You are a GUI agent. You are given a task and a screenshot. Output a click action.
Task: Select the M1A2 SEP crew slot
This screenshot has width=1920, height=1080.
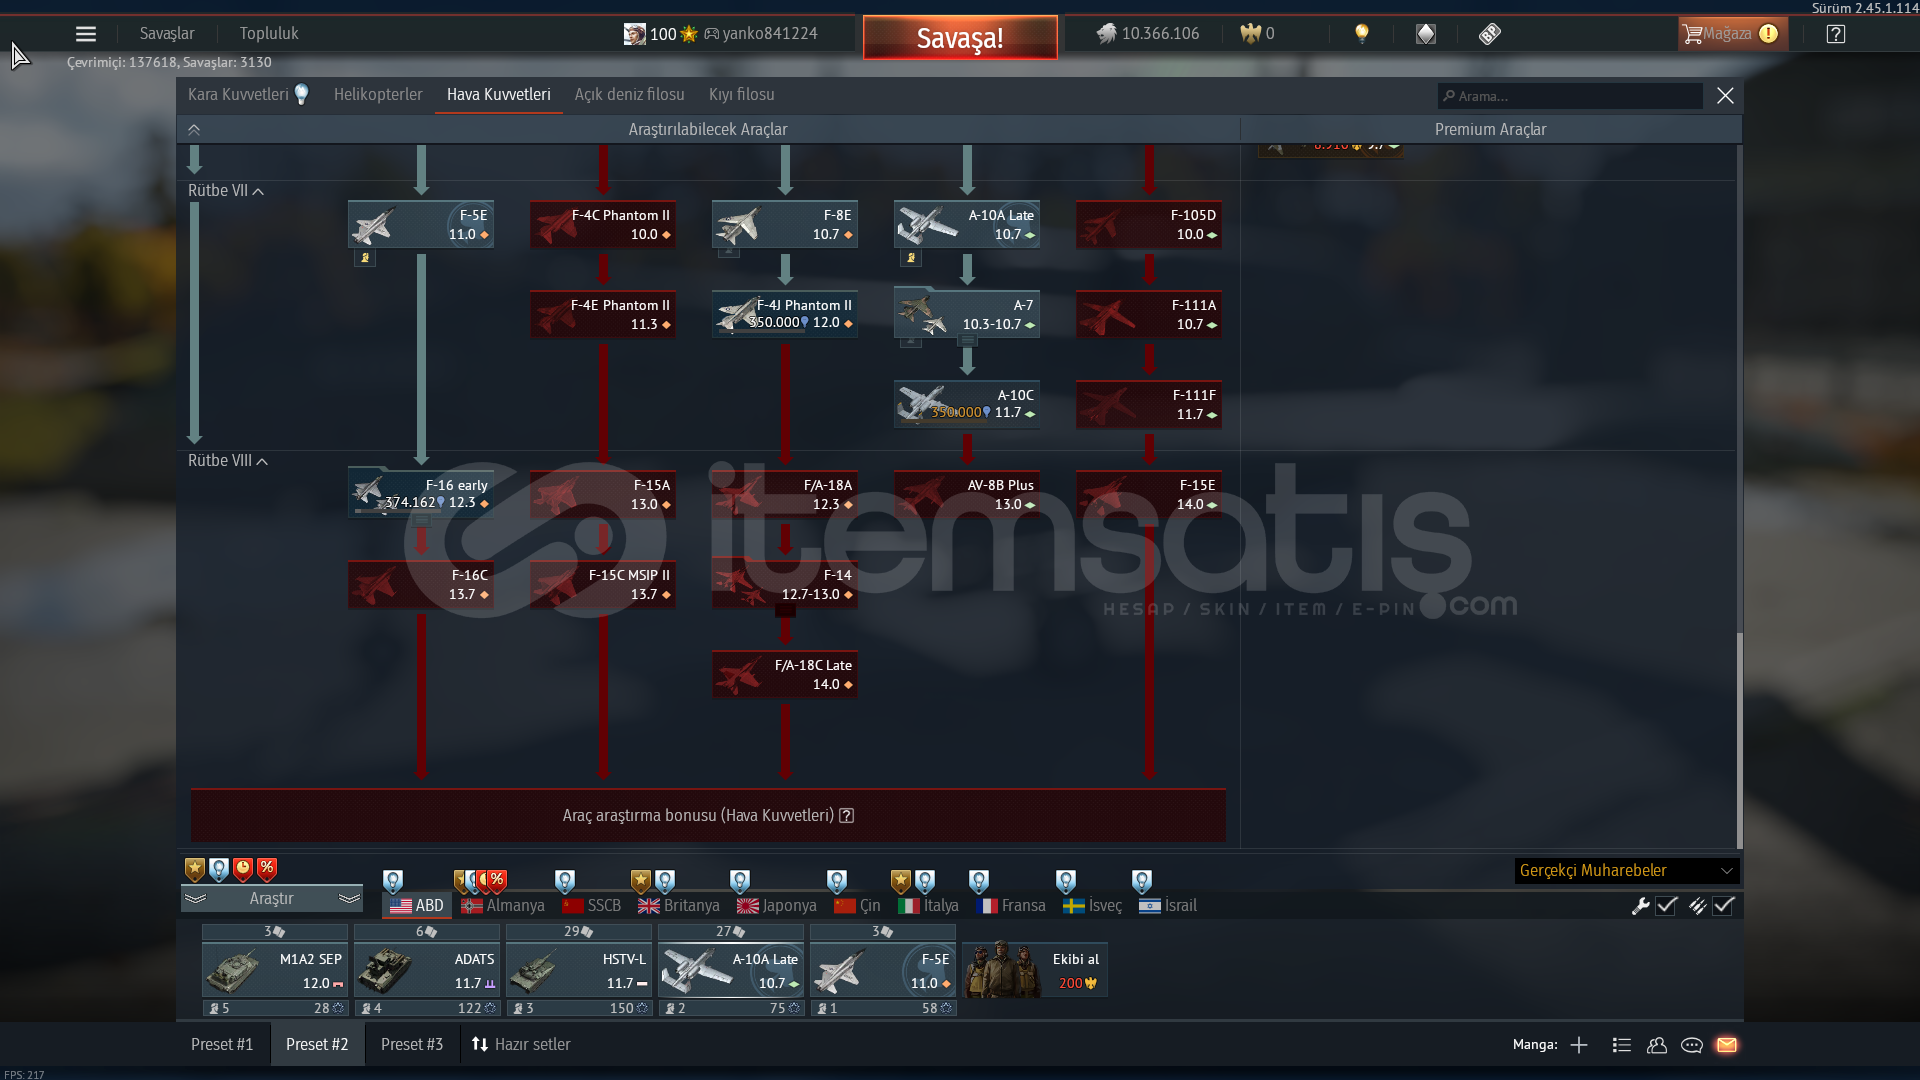[275, 971]
